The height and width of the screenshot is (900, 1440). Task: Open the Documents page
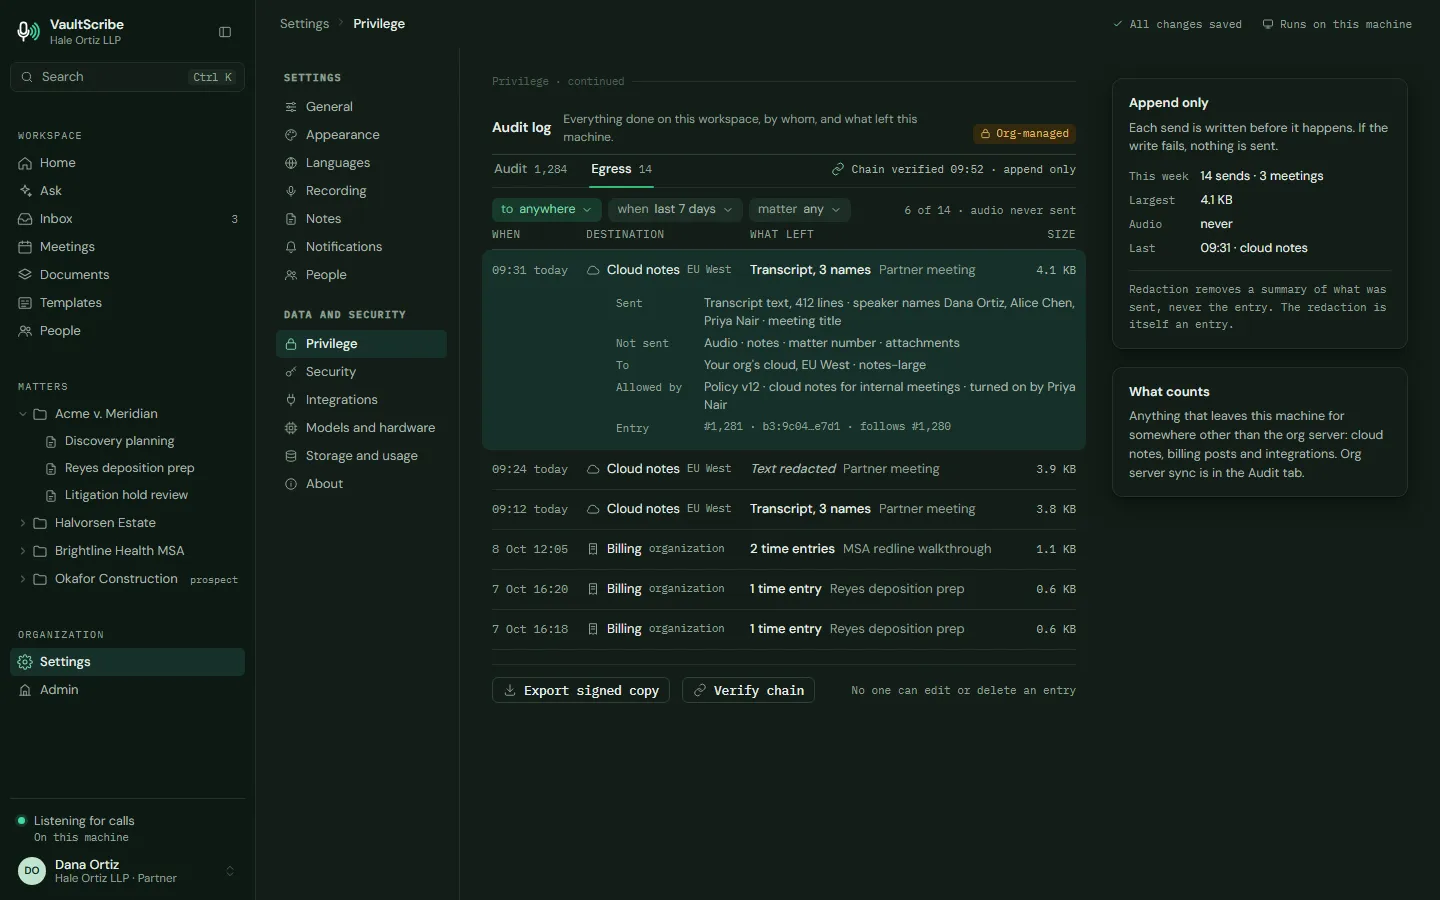pyautogui.click(x=127, y=275)
